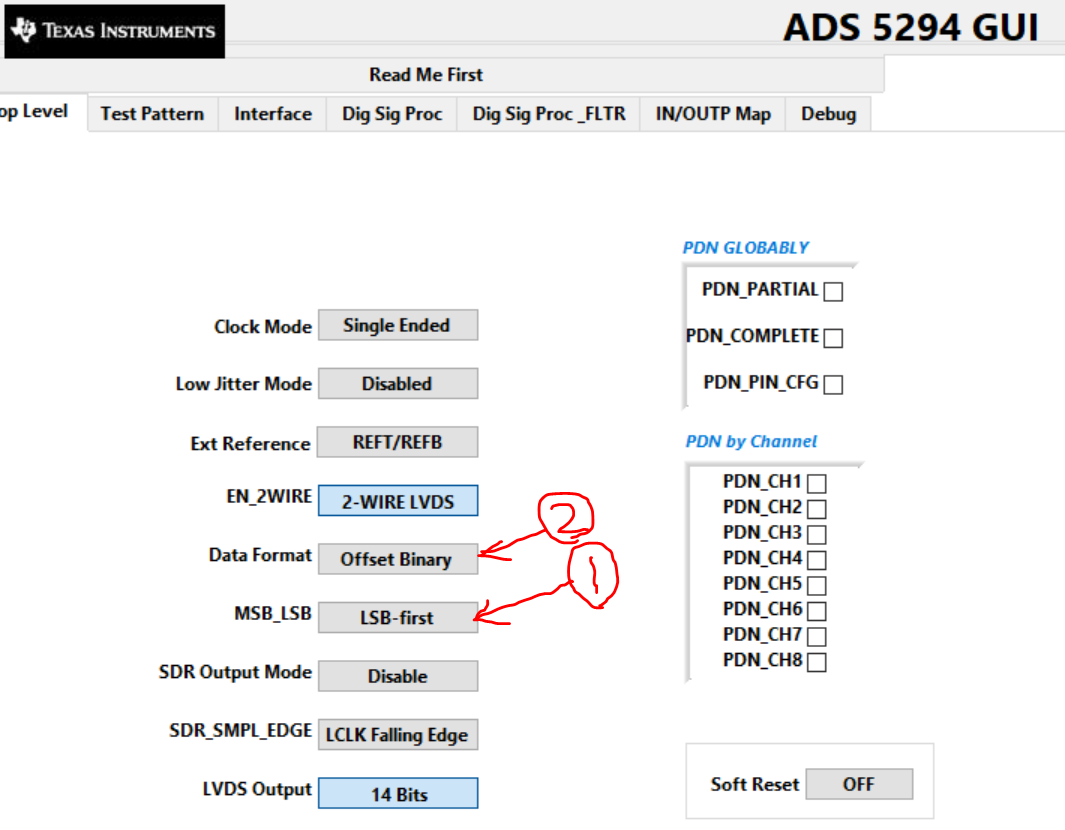Toggle EN_2WIRE 2-WIRE LVDS button

pos(398,501)
